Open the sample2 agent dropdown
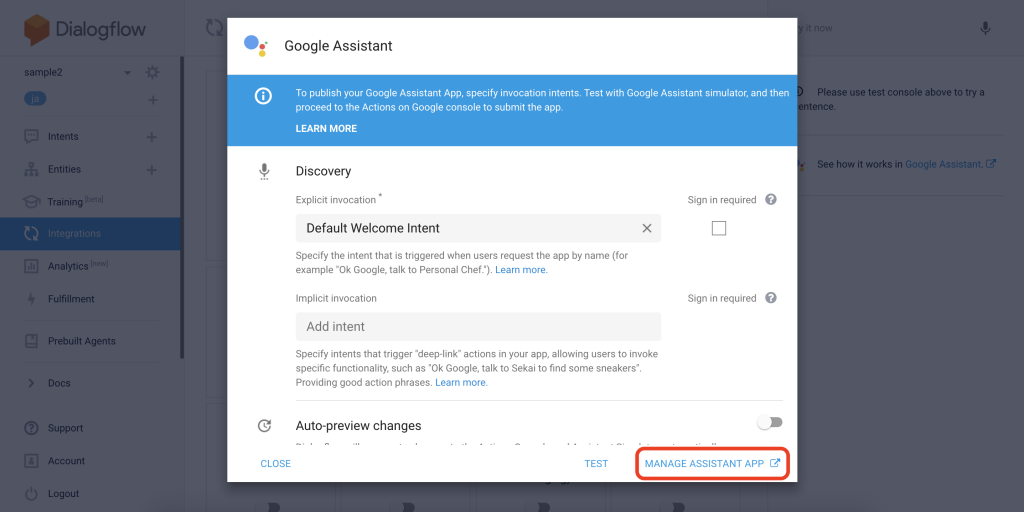The image size is (1024, 512). (x=127, y=72)
